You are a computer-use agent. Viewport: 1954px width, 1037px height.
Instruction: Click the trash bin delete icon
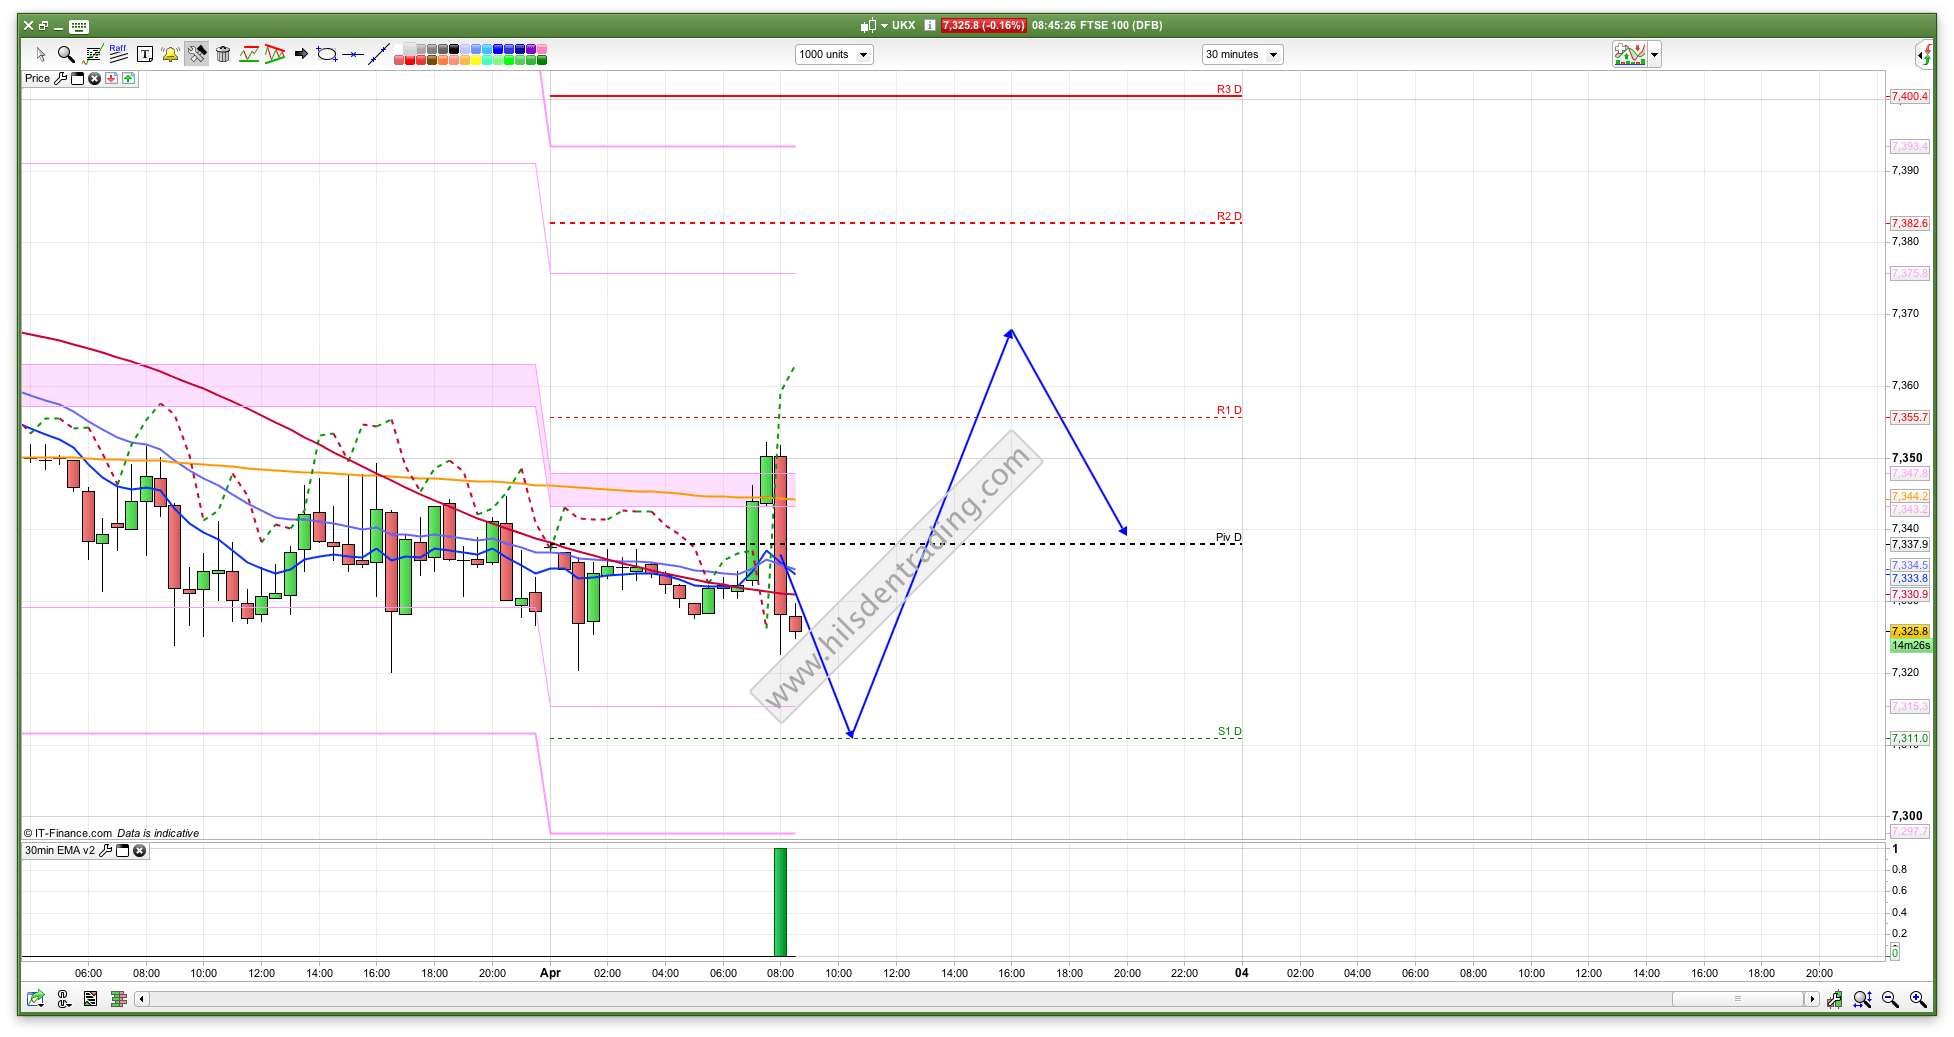[x=223, y=54]
